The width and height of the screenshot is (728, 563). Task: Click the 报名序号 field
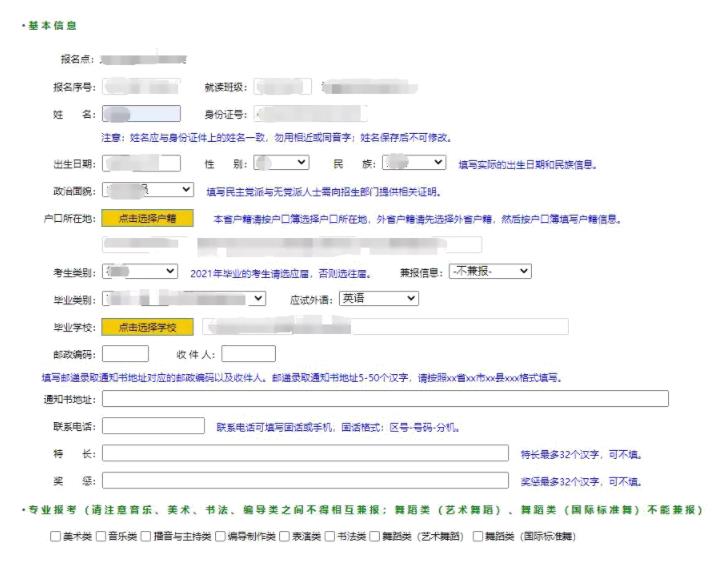point(142,87)
